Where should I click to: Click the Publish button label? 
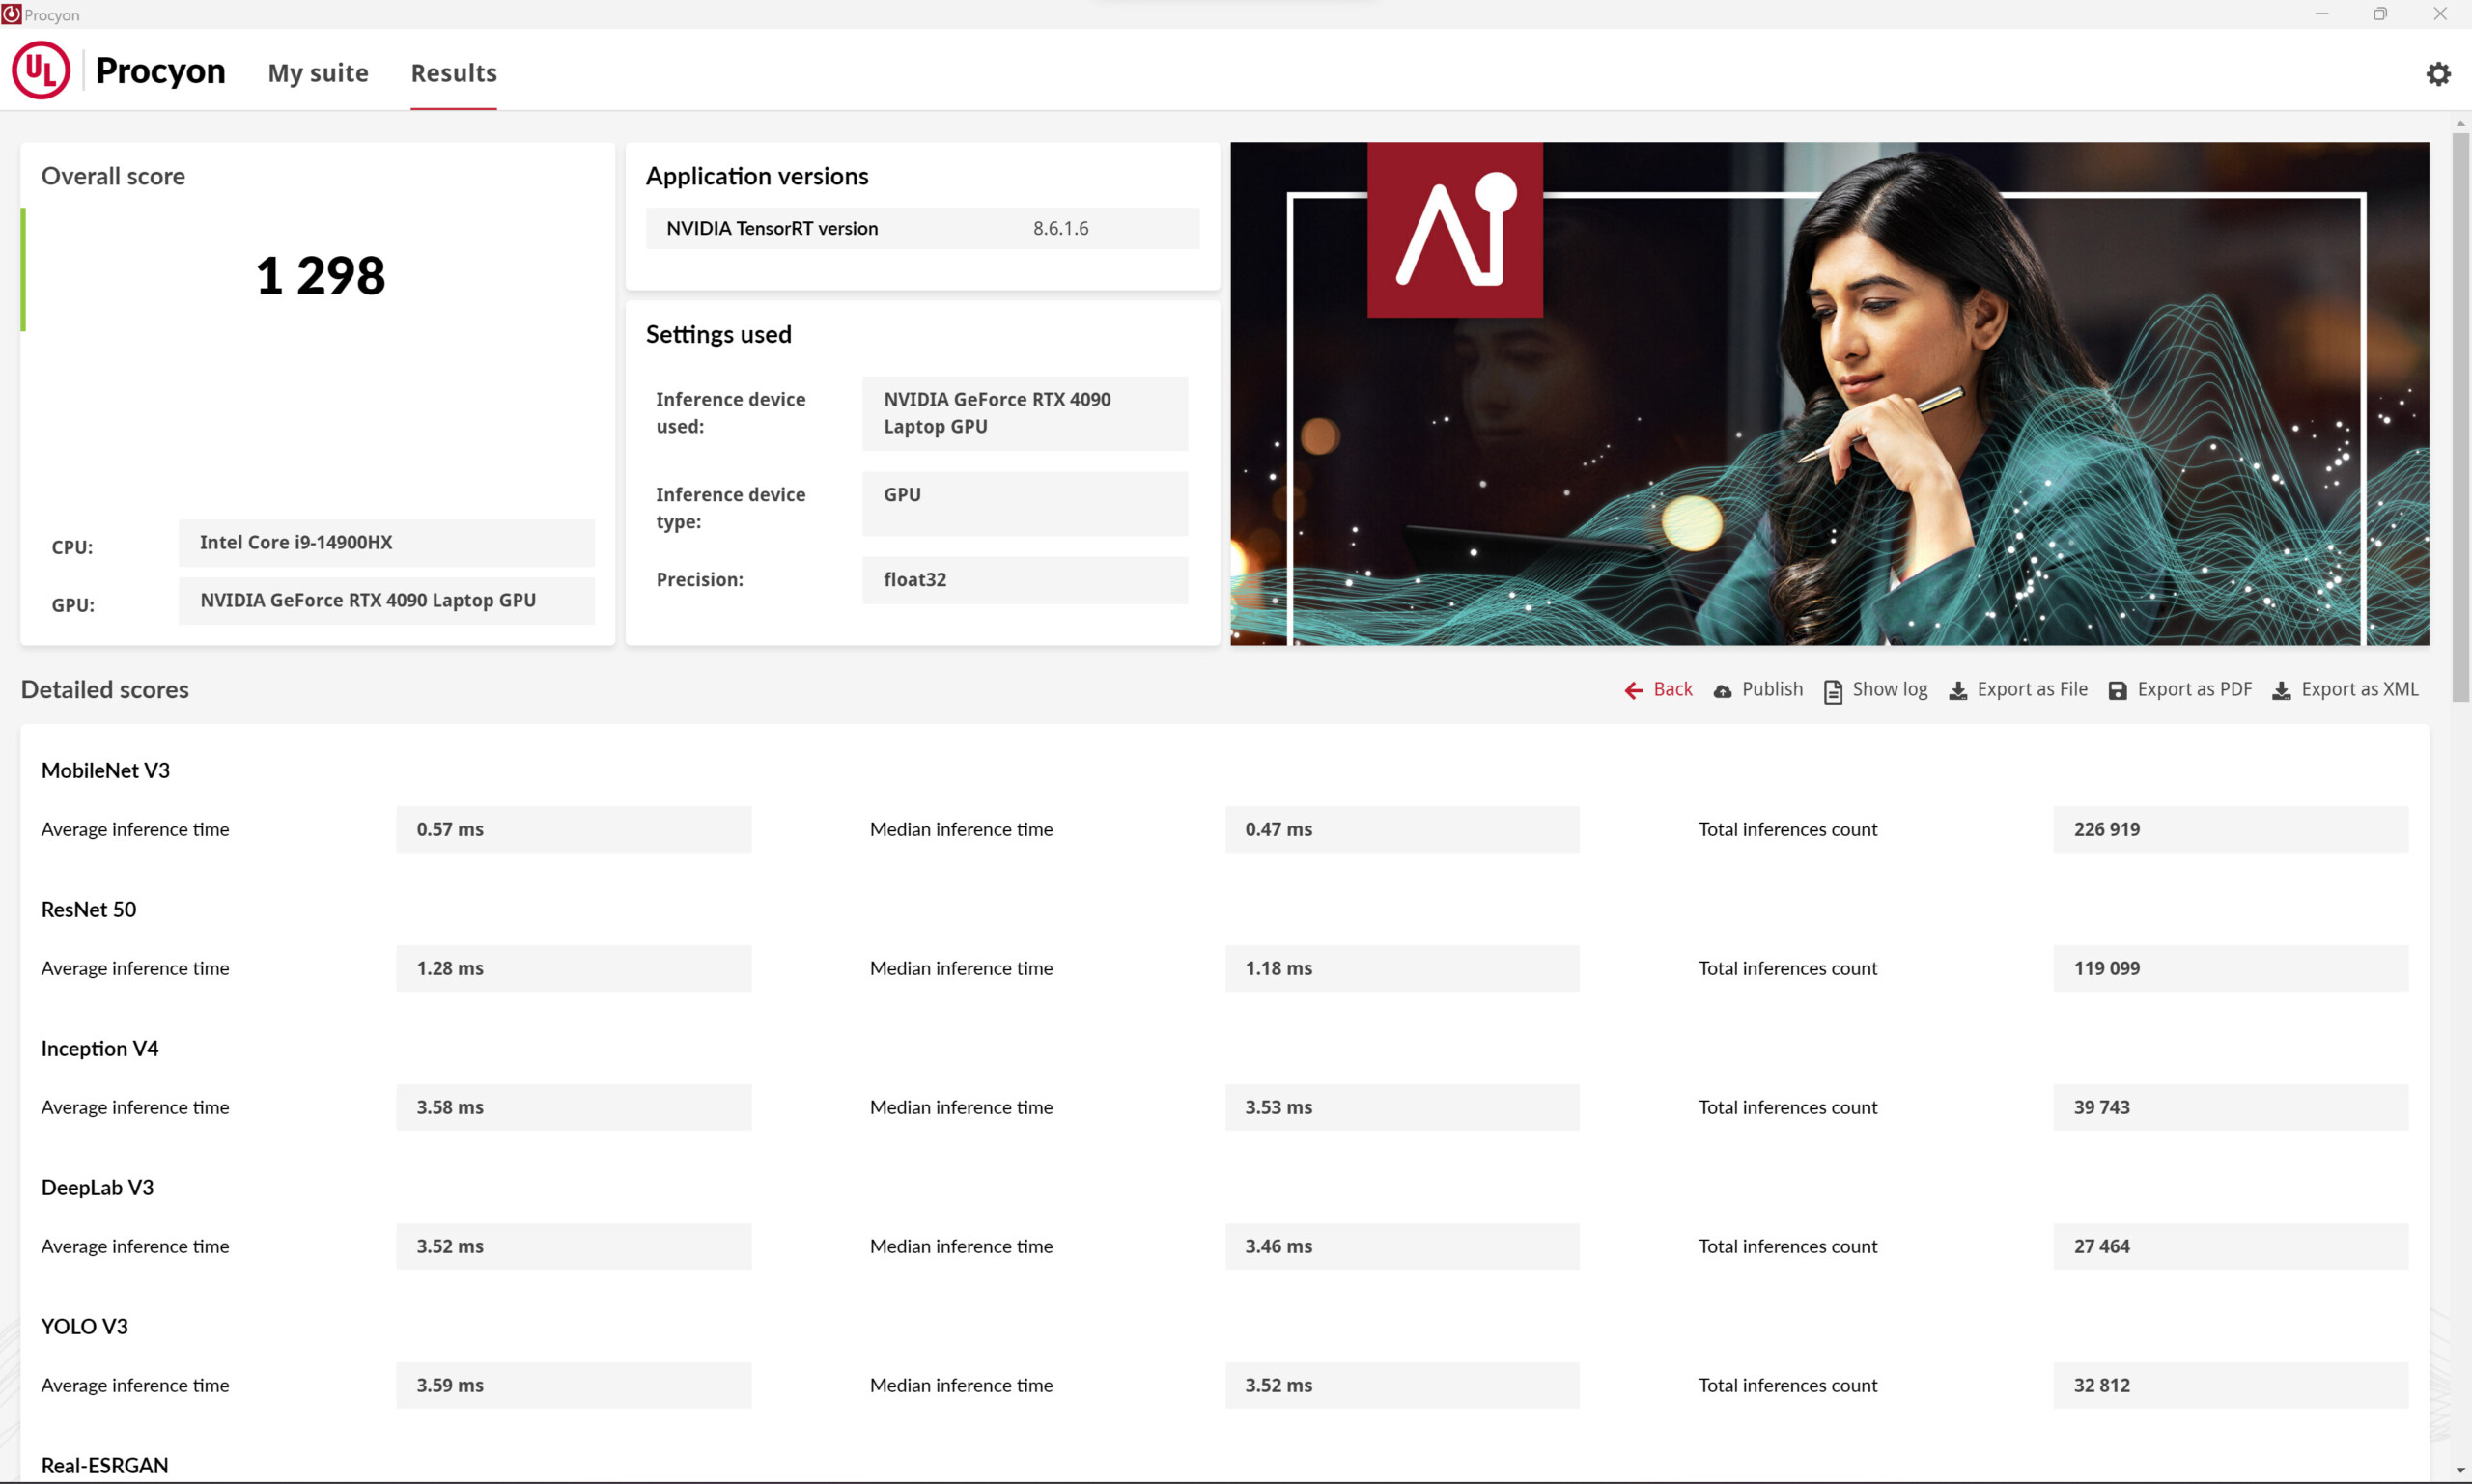[1772, 689]
